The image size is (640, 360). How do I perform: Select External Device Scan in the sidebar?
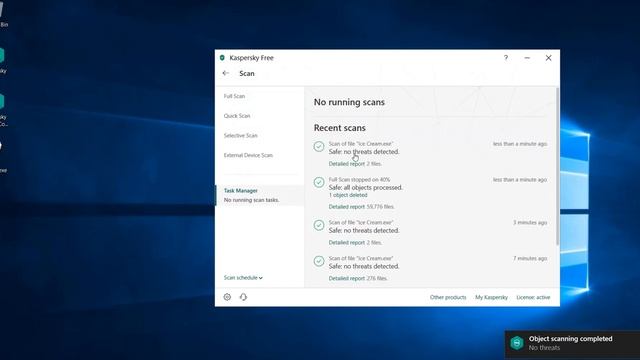[248, 155]
